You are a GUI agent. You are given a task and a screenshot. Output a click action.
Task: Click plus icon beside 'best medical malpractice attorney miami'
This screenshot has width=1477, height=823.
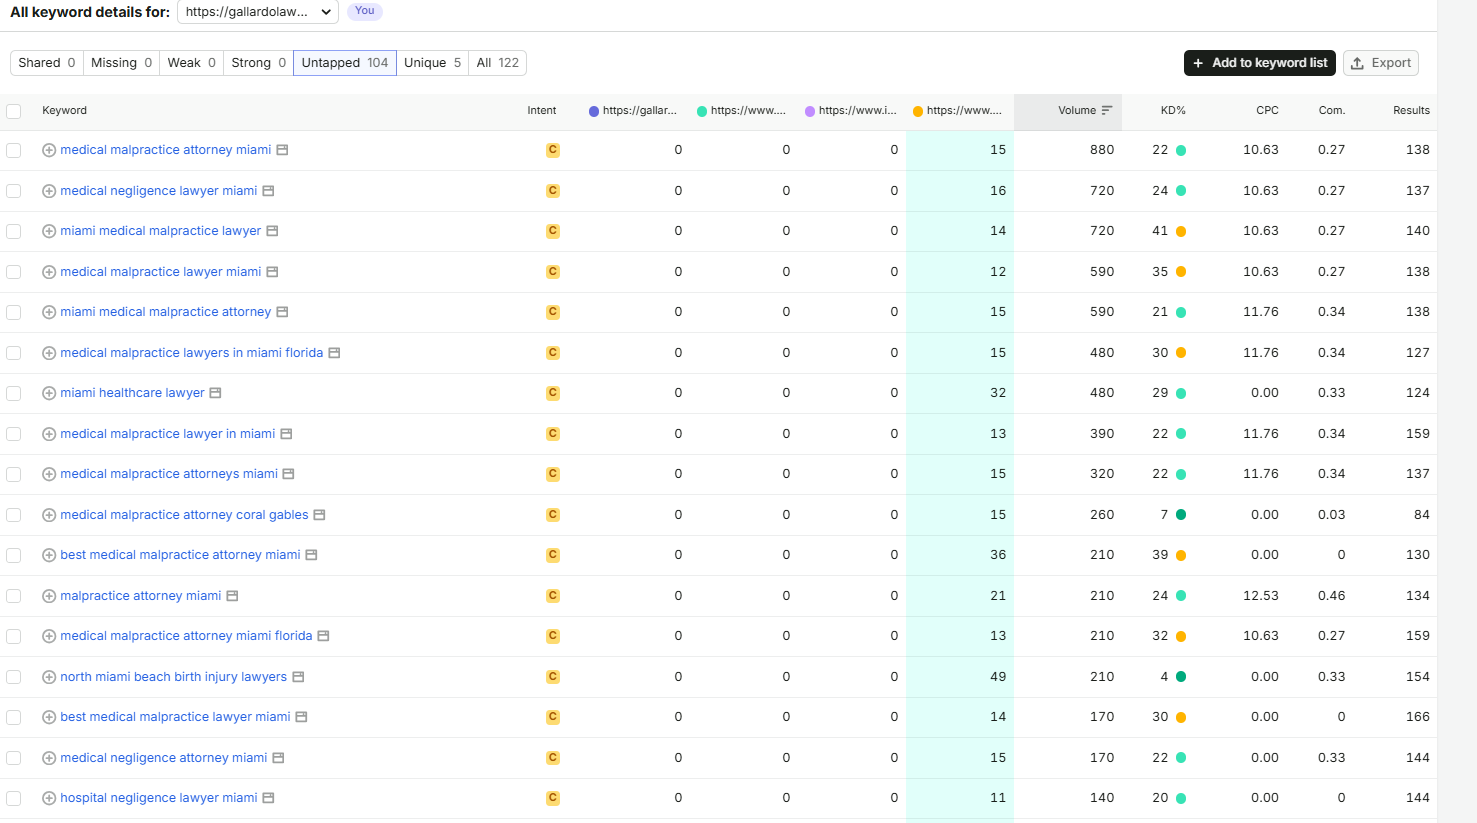[49, 555]
